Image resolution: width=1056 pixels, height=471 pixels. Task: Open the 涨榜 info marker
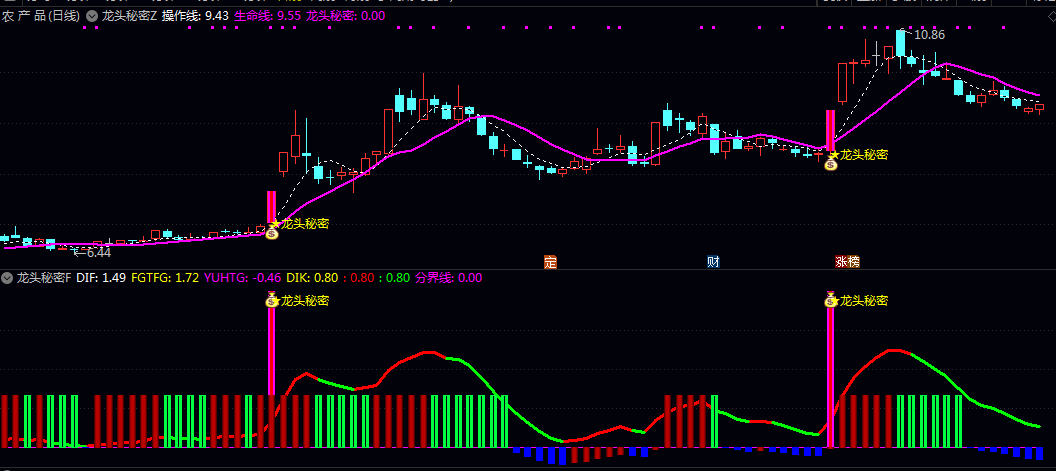click(847, 262)
